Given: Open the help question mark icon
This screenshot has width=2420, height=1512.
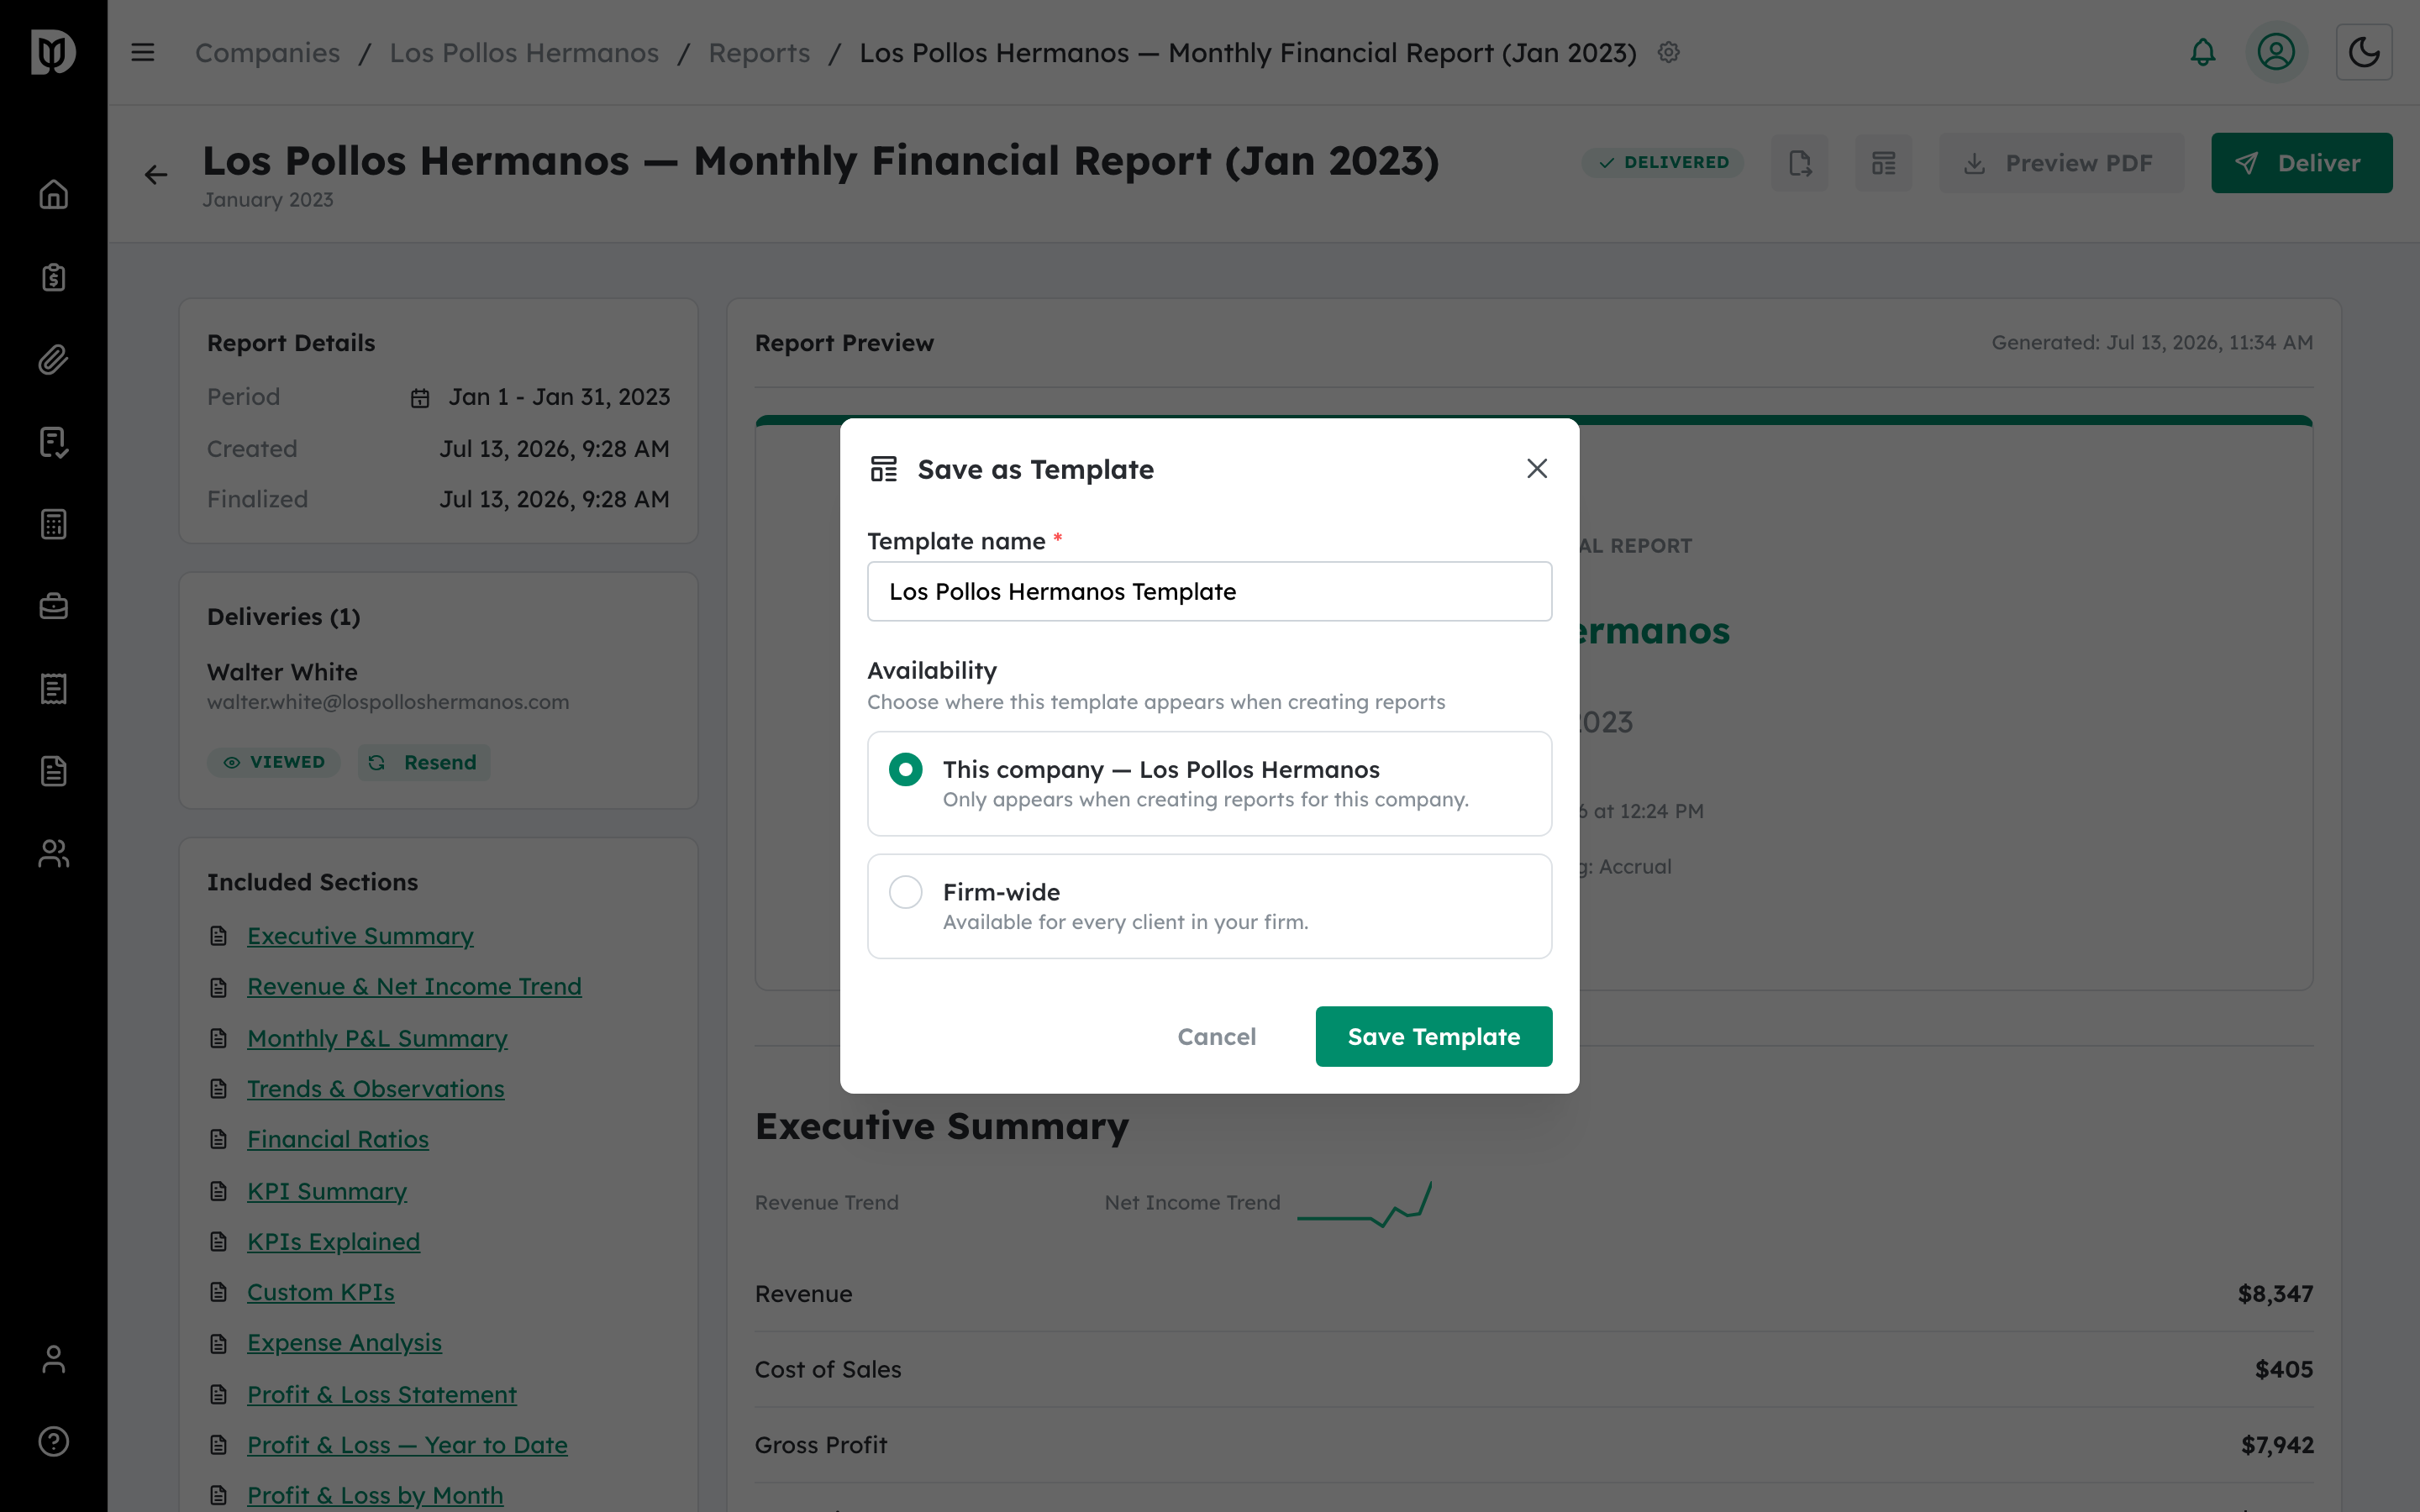Looking at the screenshot, I should (53, 1441).
